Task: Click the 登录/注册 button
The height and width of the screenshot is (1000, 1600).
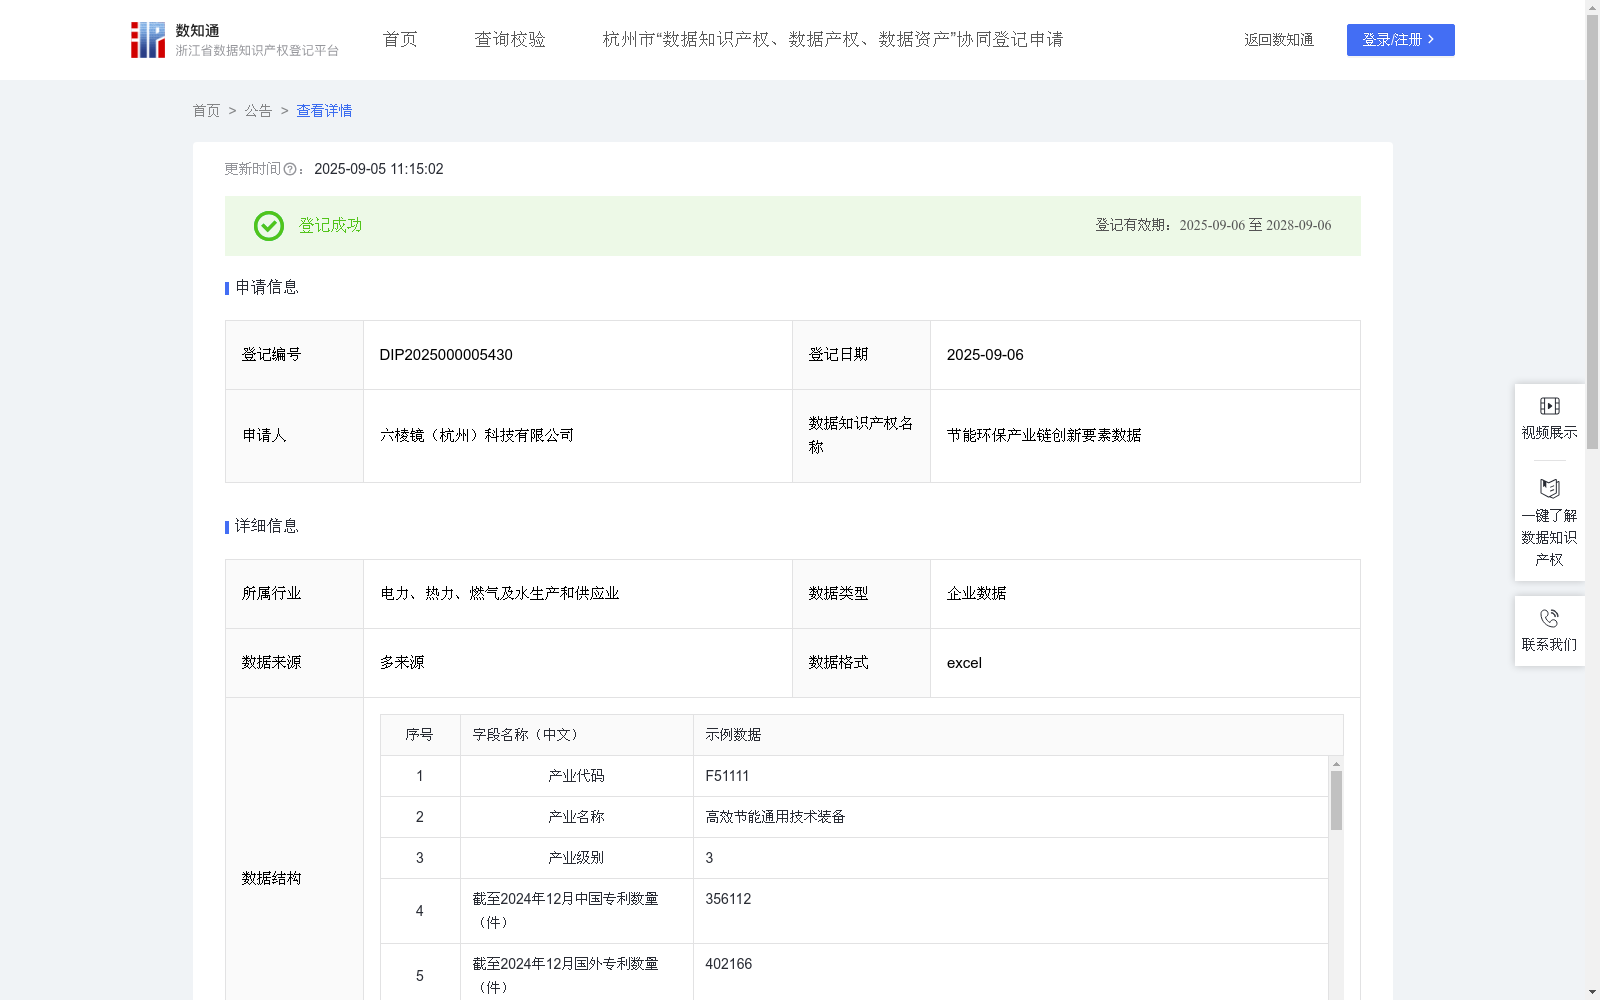Action: (1400, 40)
